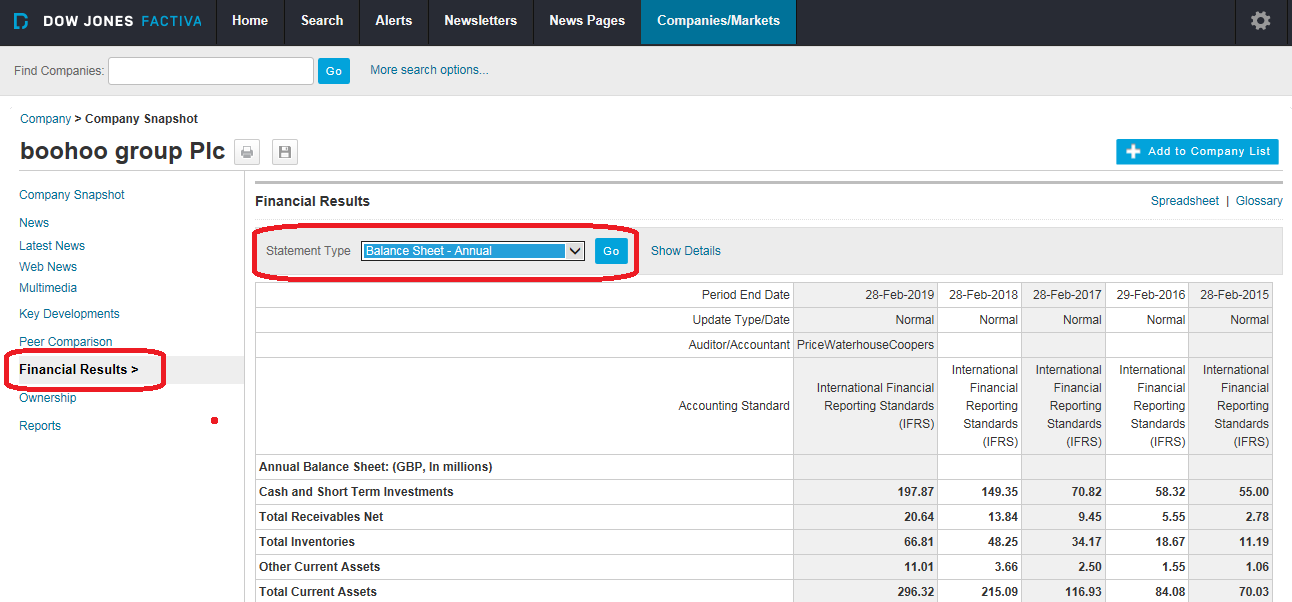Click the Dow Jones Factiva logo icon
The height and width of the screenshot is (602, 1292).
click(21, 21)
